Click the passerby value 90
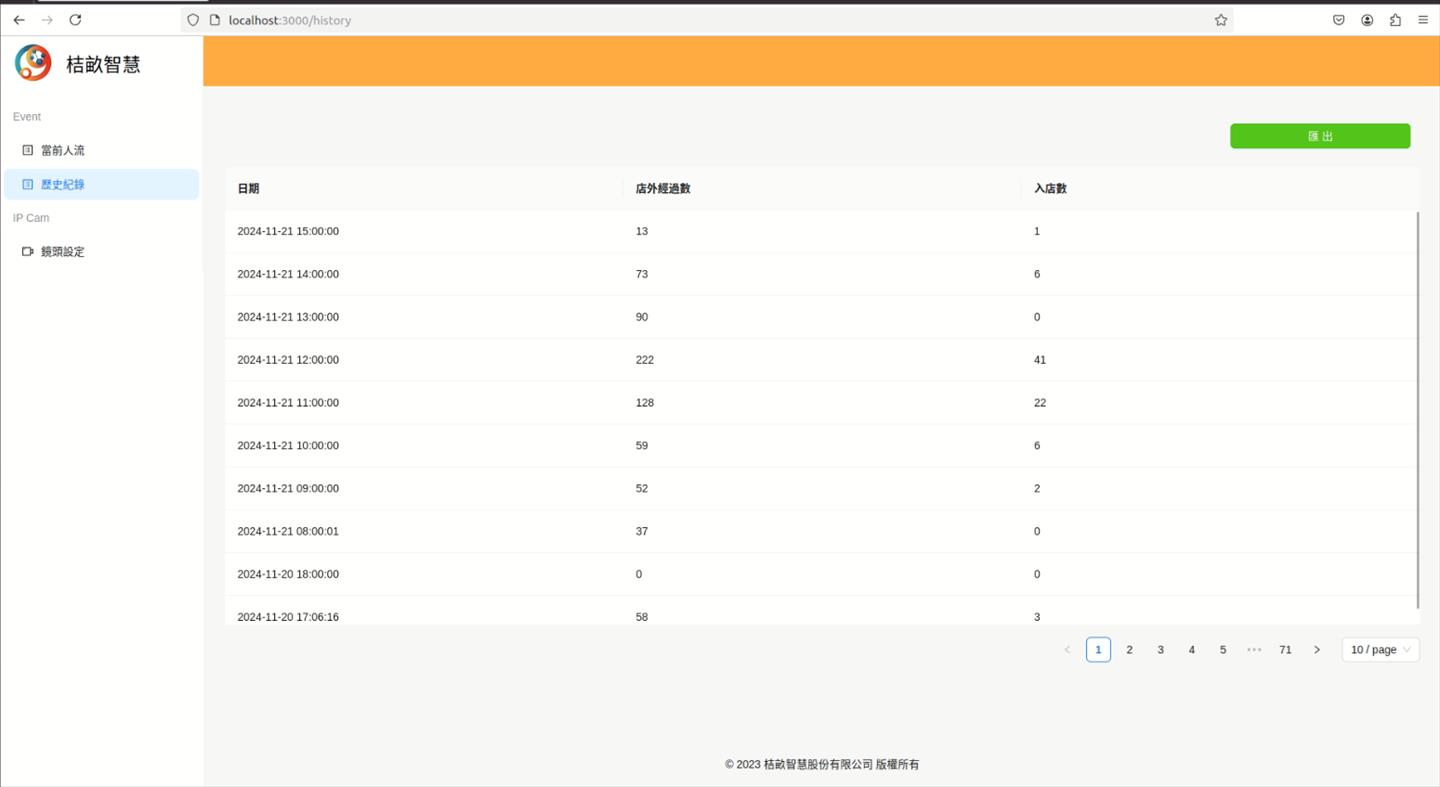Image resolution: width=1440 pixels, height=787 pixels. click(642, 317)
